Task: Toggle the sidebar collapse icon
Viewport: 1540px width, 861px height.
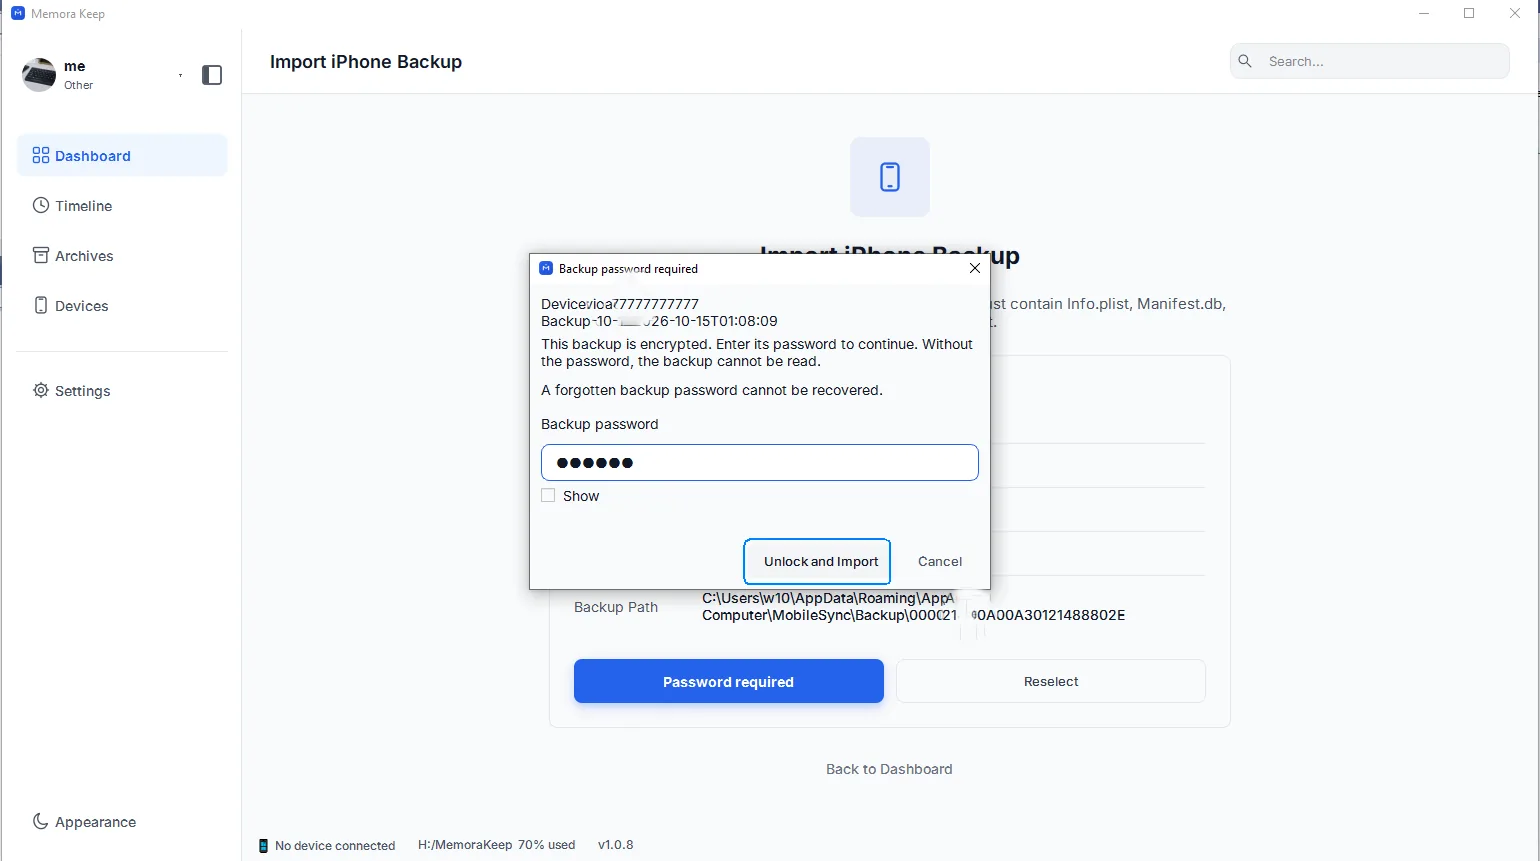Action: click(x=212, y=75)
